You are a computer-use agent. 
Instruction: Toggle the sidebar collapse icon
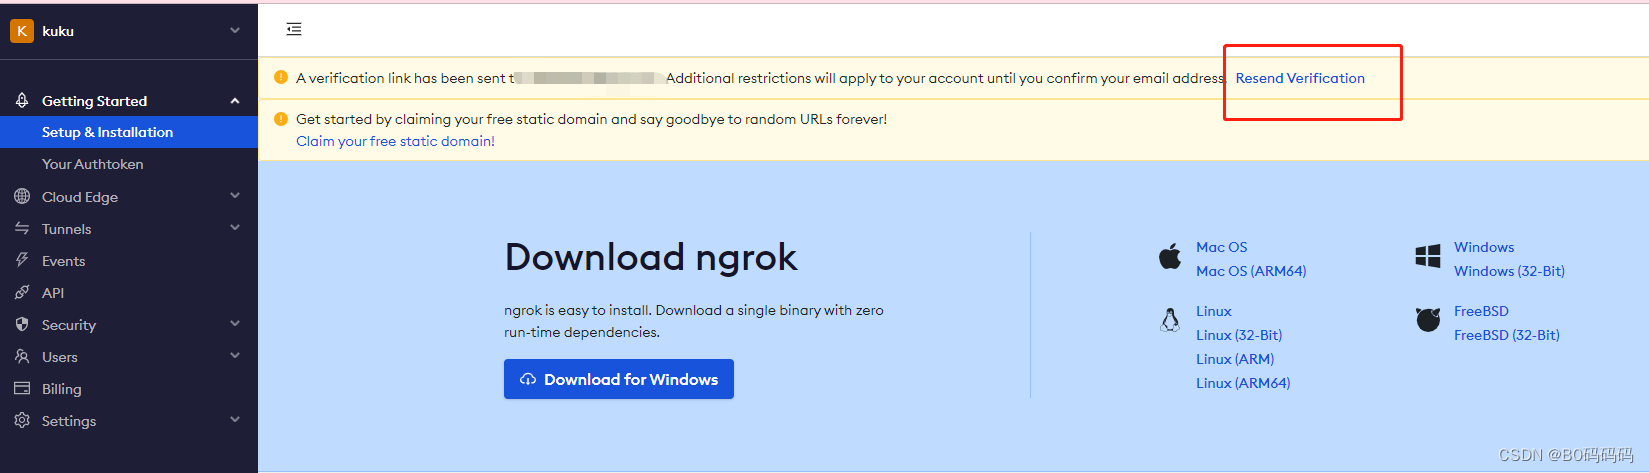click(x=294, y=29)
